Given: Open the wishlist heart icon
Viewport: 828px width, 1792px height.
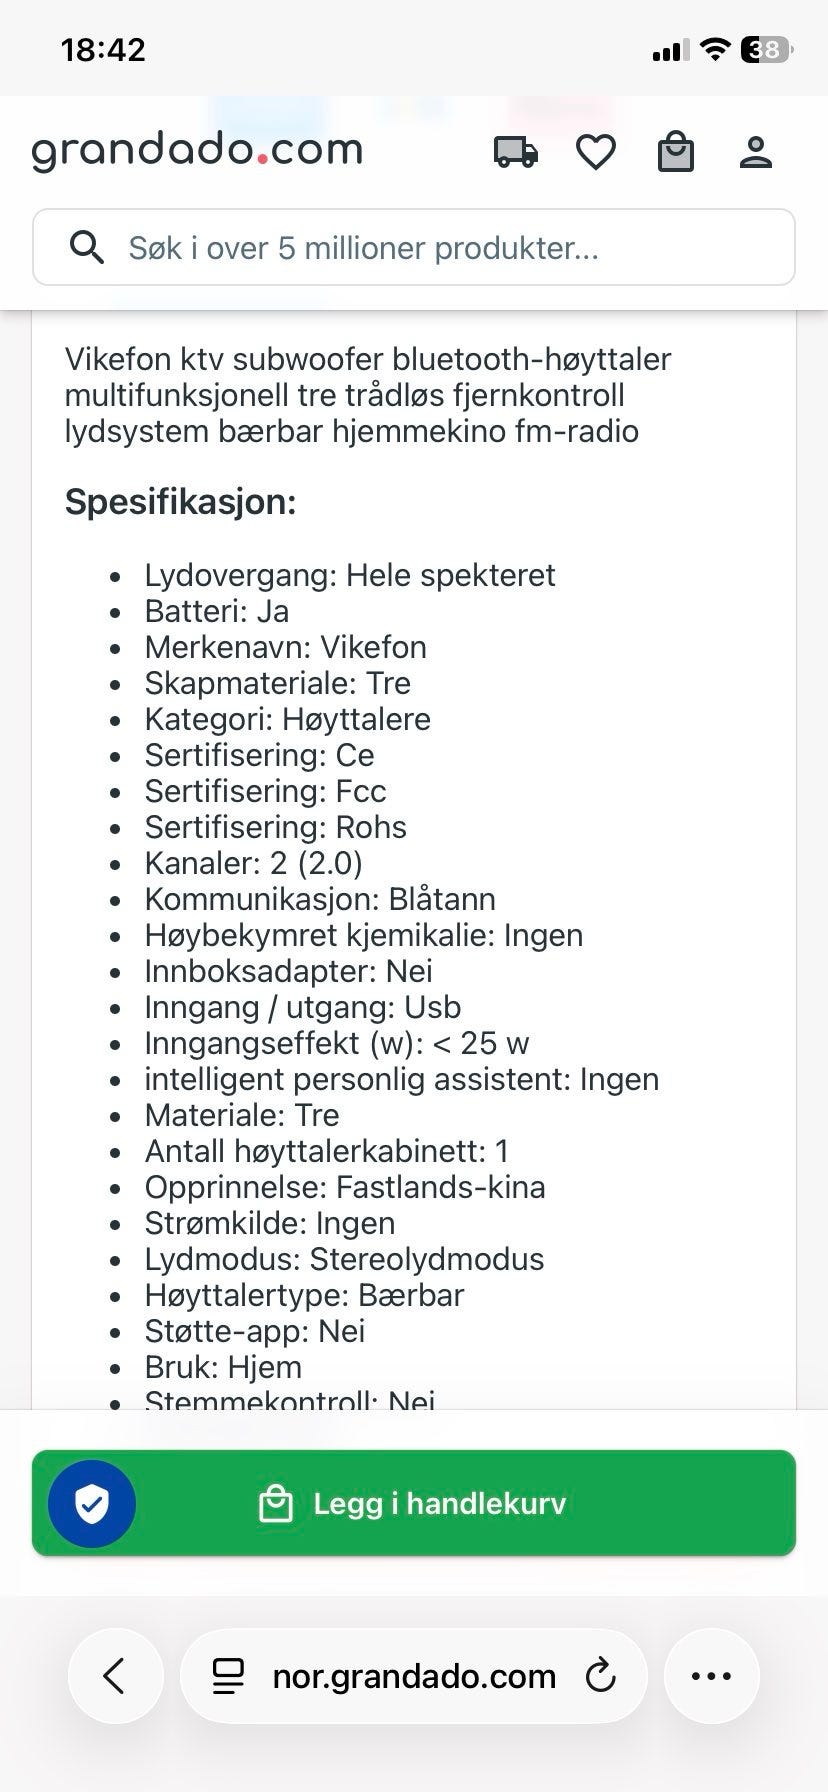Looking at the screenshot, I should point(596,153).
